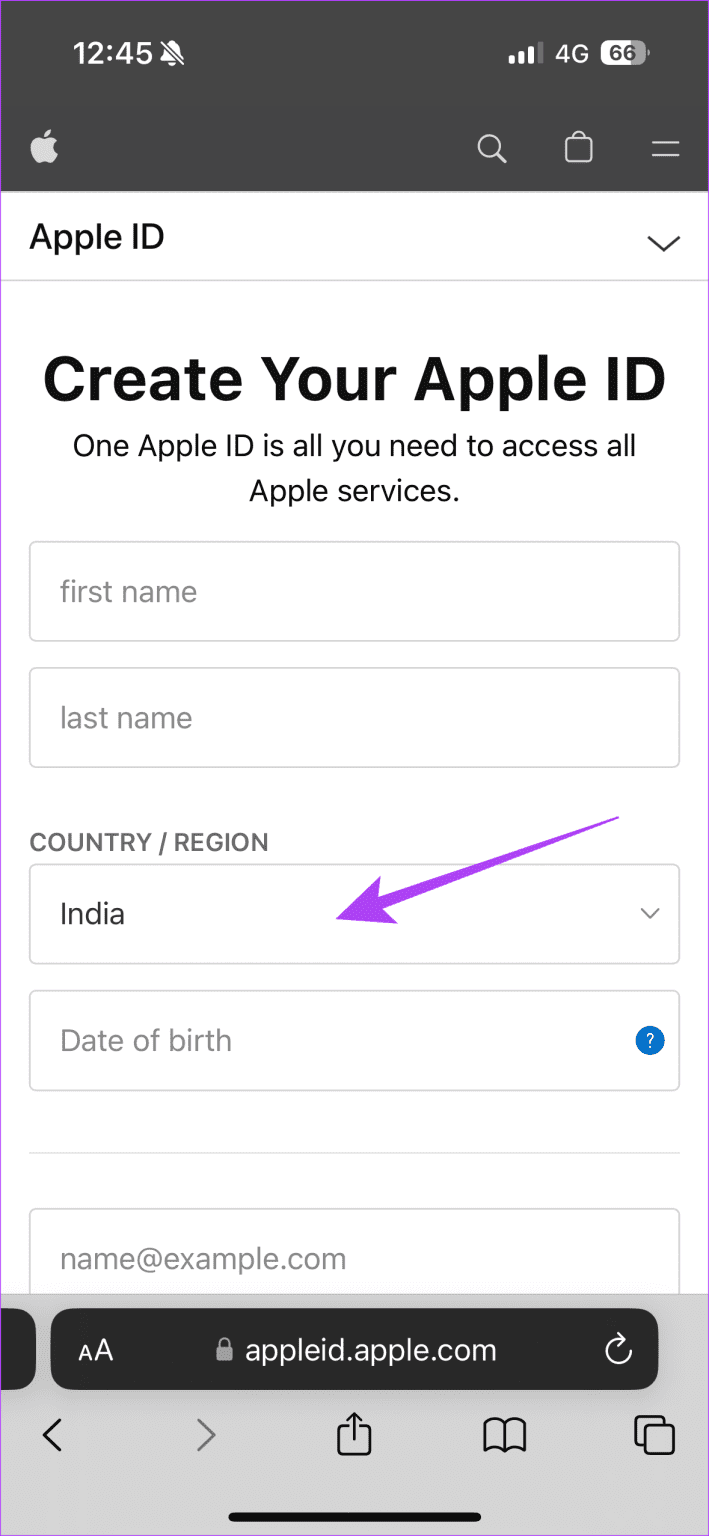Open the shopping bag icon
Image resolution: width=709 pixels, height=1536 pixels.
coord(579,149)
